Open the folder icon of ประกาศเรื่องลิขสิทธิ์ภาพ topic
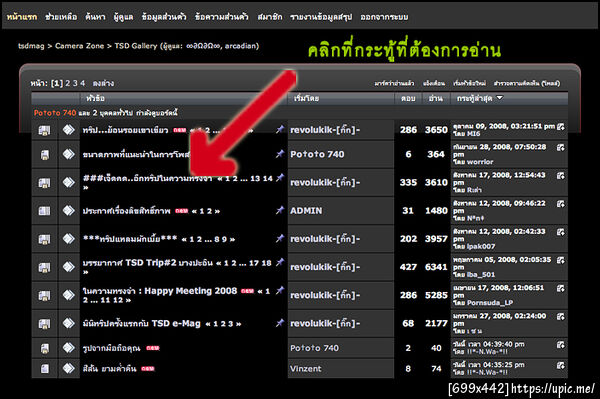 (44, 211)
